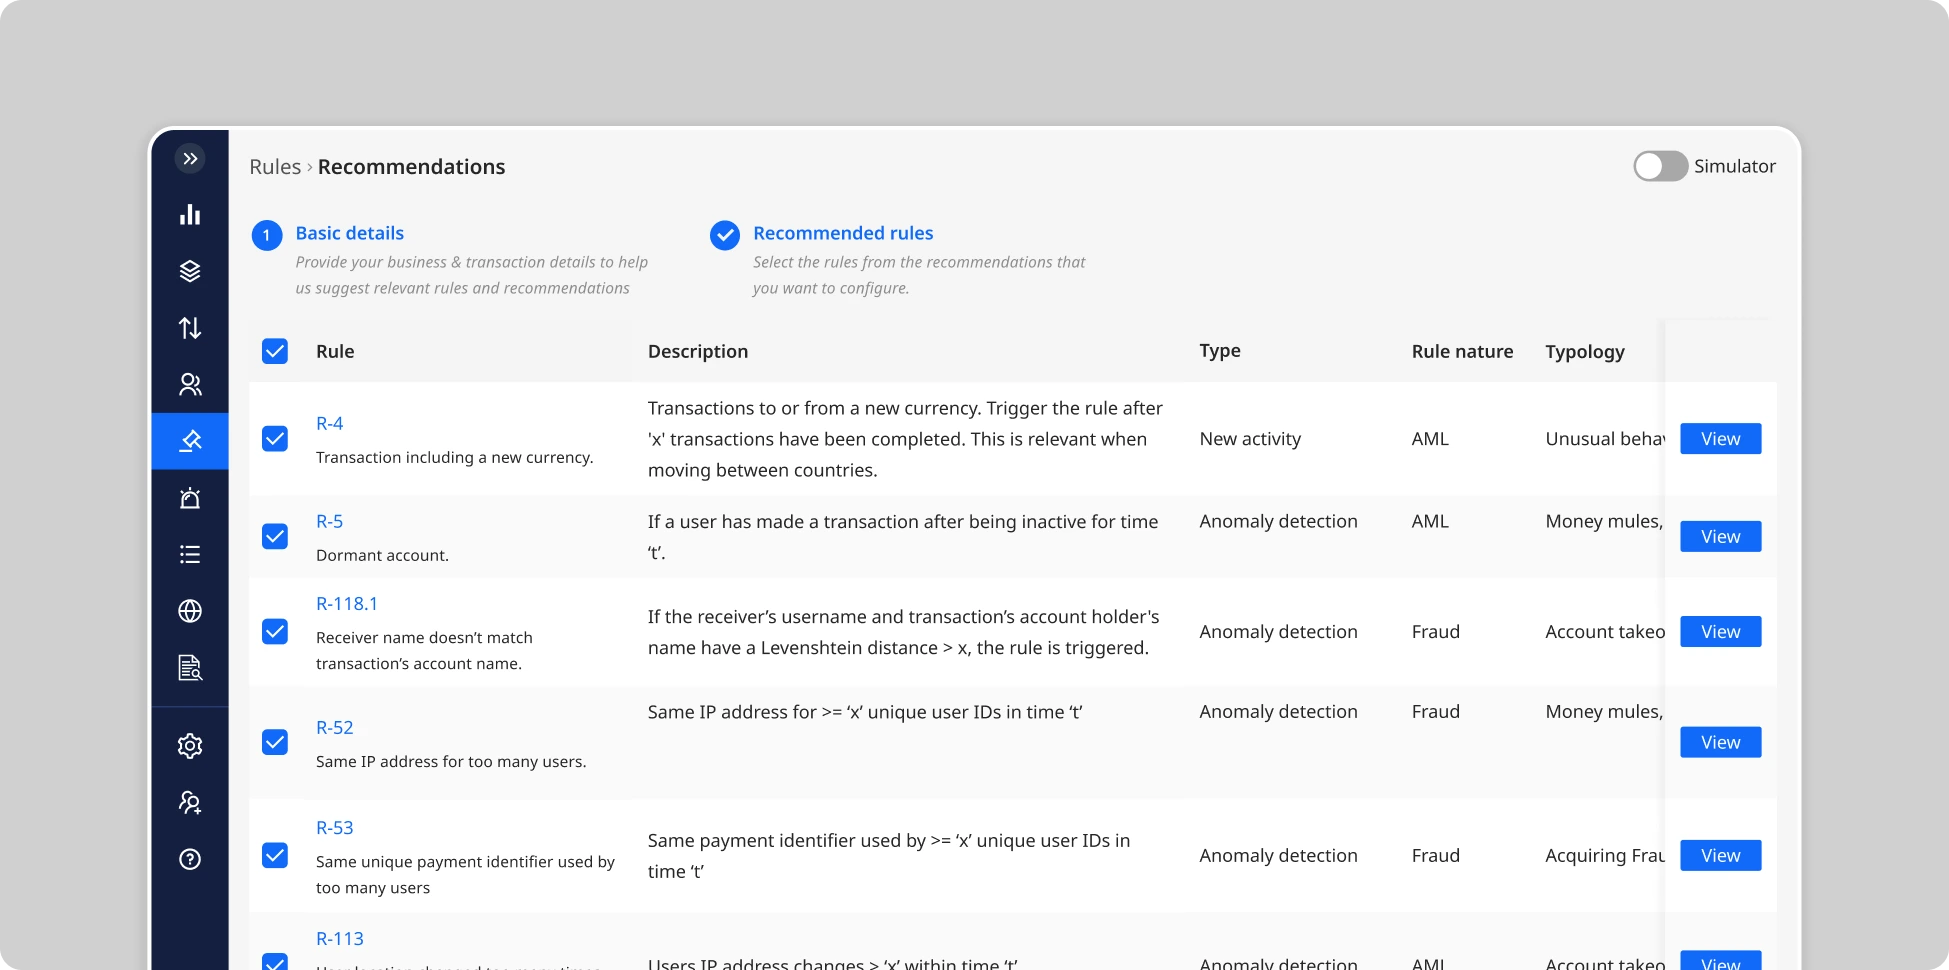Open the help question-mark icon
This screenshot has height=970, width=1949.
click(x=190, y=858)
